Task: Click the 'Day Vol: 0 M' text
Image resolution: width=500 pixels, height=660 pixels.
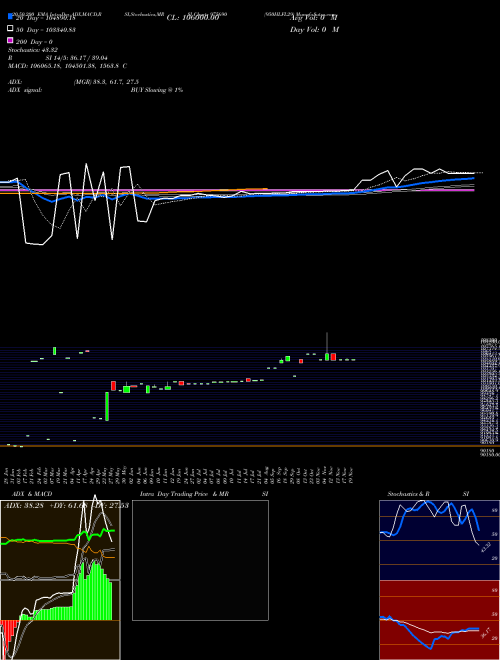Action: click(x=314, y=29)
